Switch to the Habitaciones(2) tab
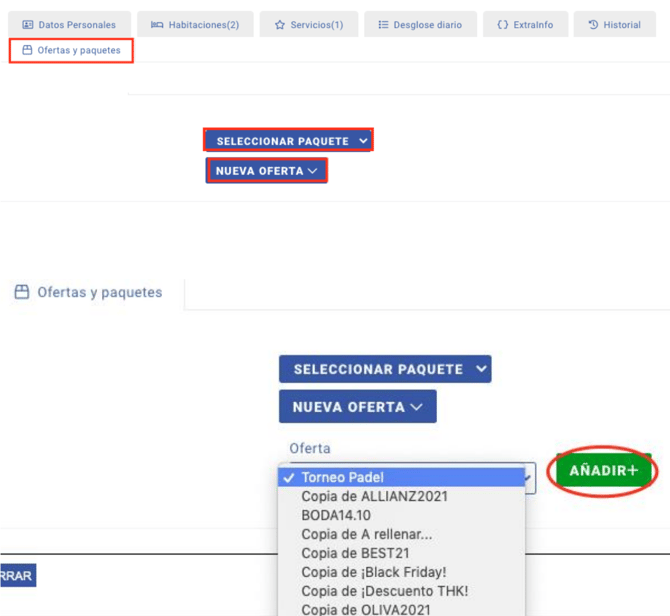 (195, 25)
